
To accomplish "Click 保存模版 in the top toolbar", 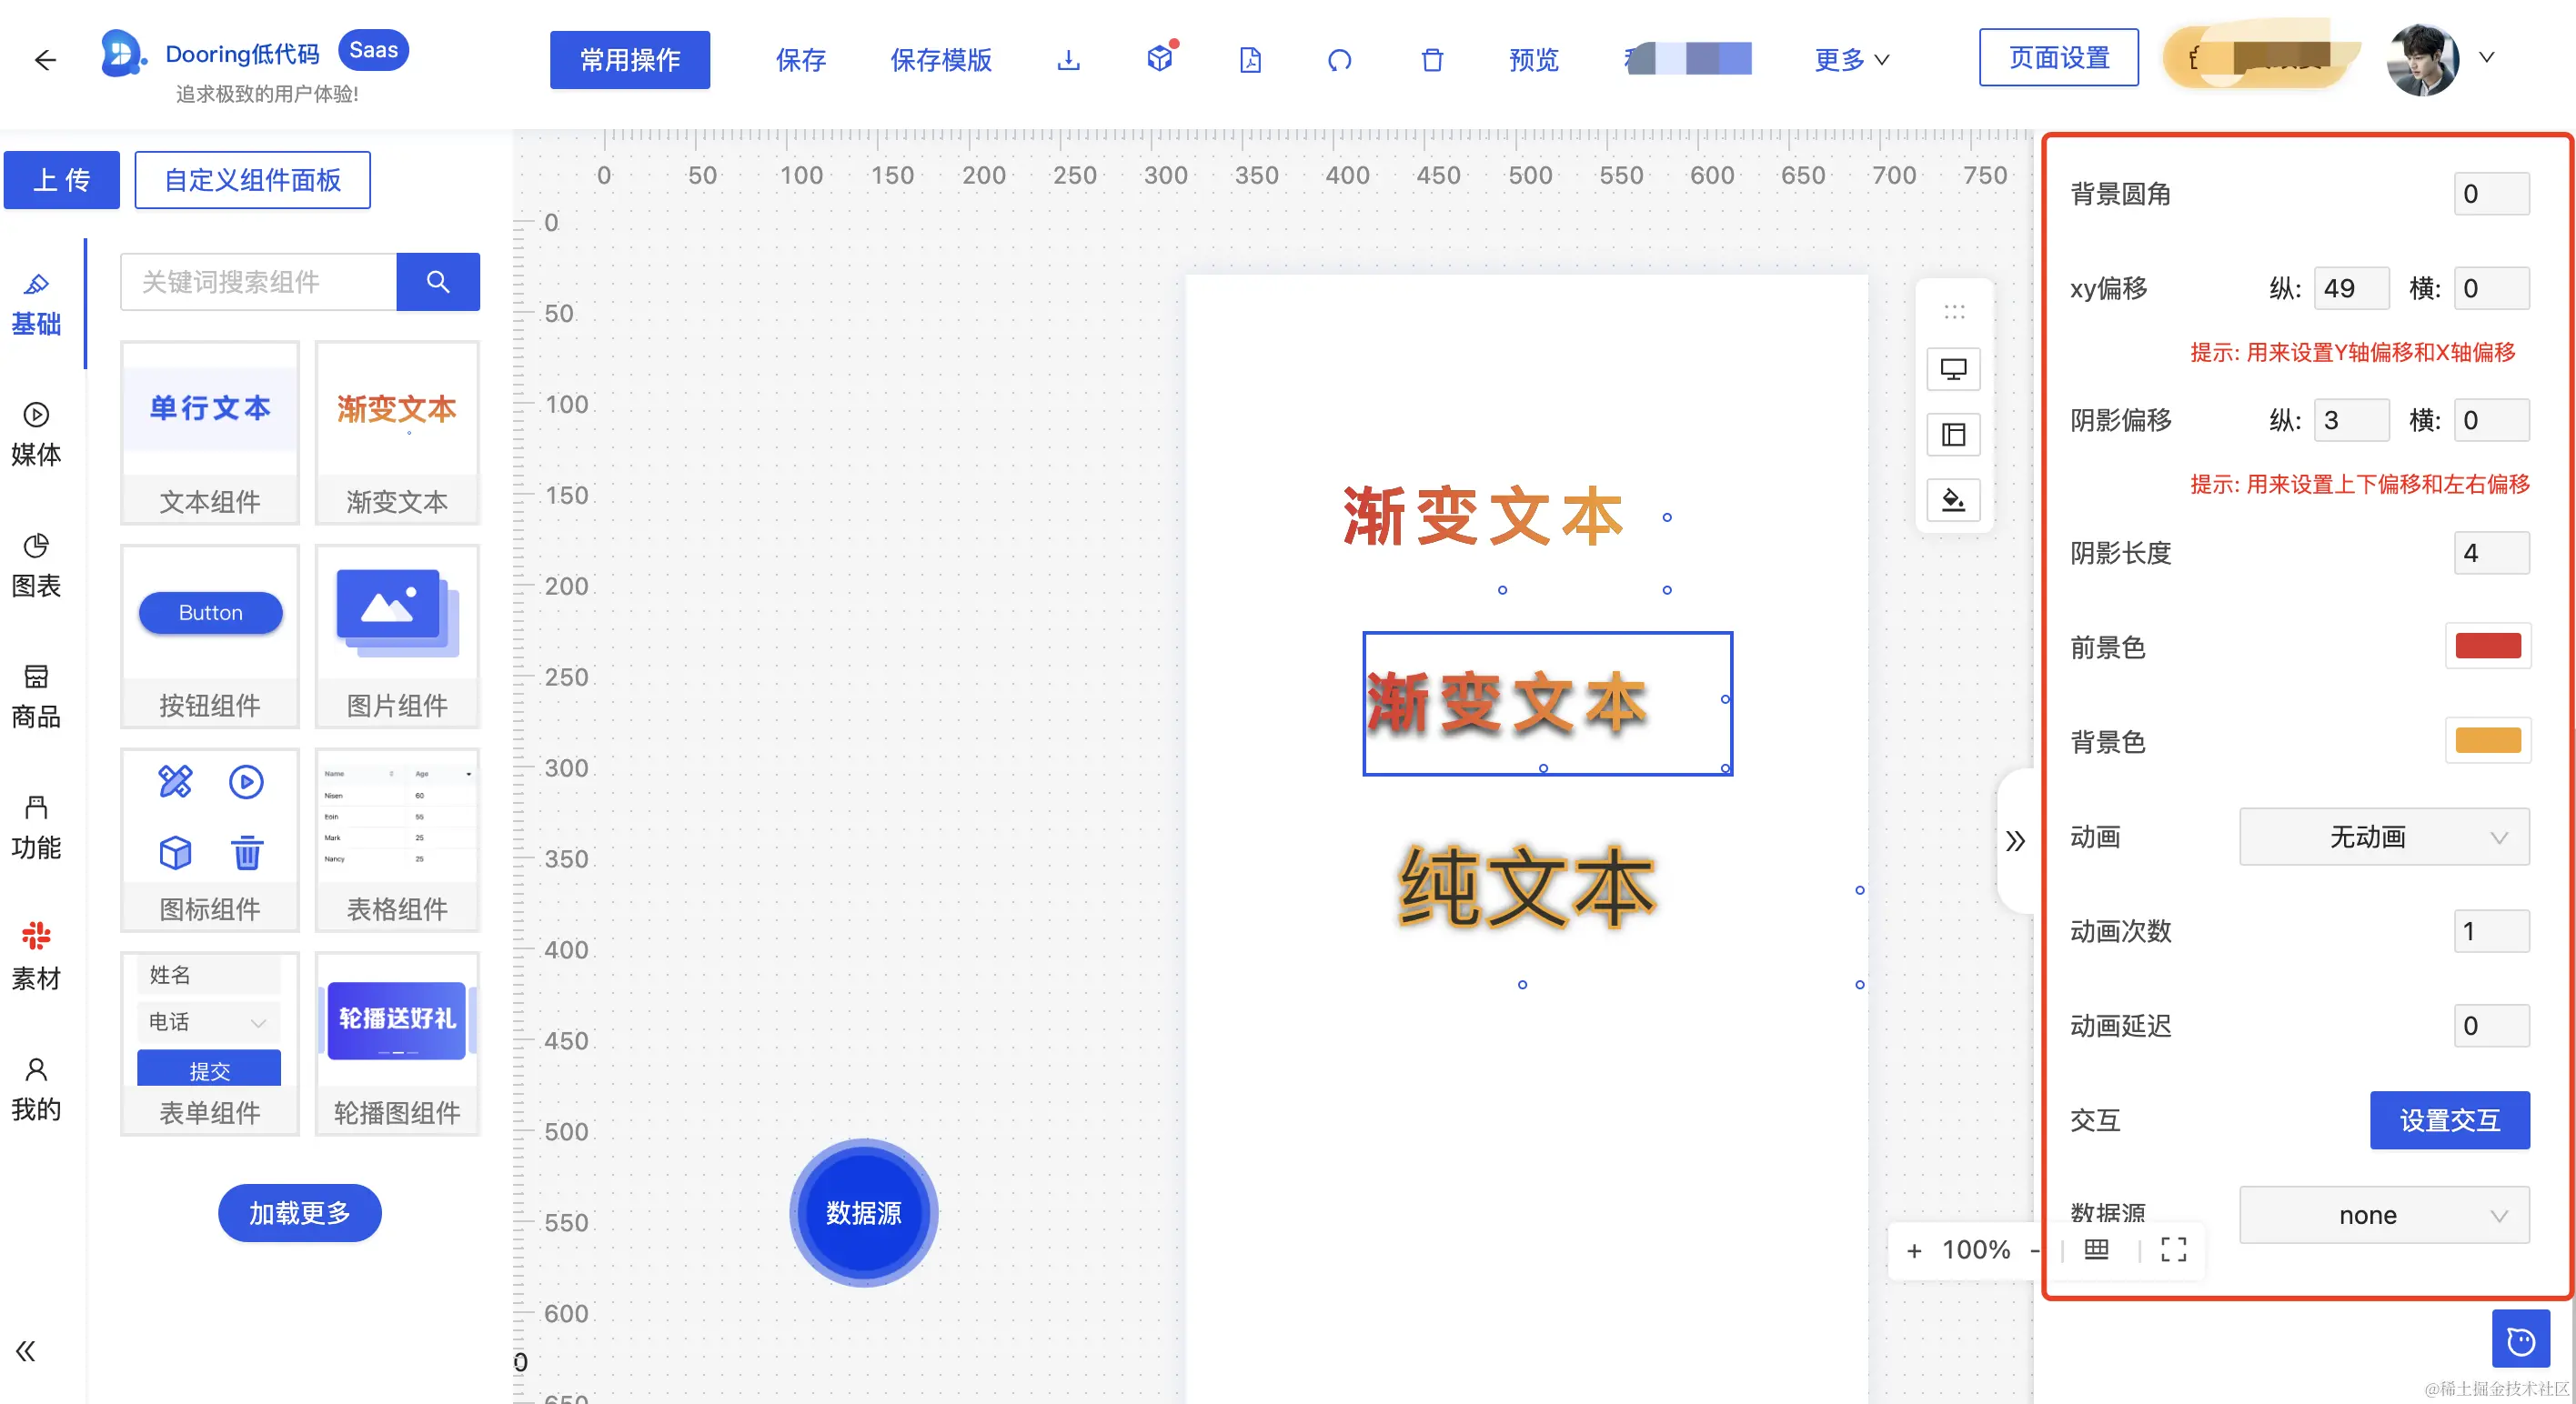I will (x=941, y=60).
